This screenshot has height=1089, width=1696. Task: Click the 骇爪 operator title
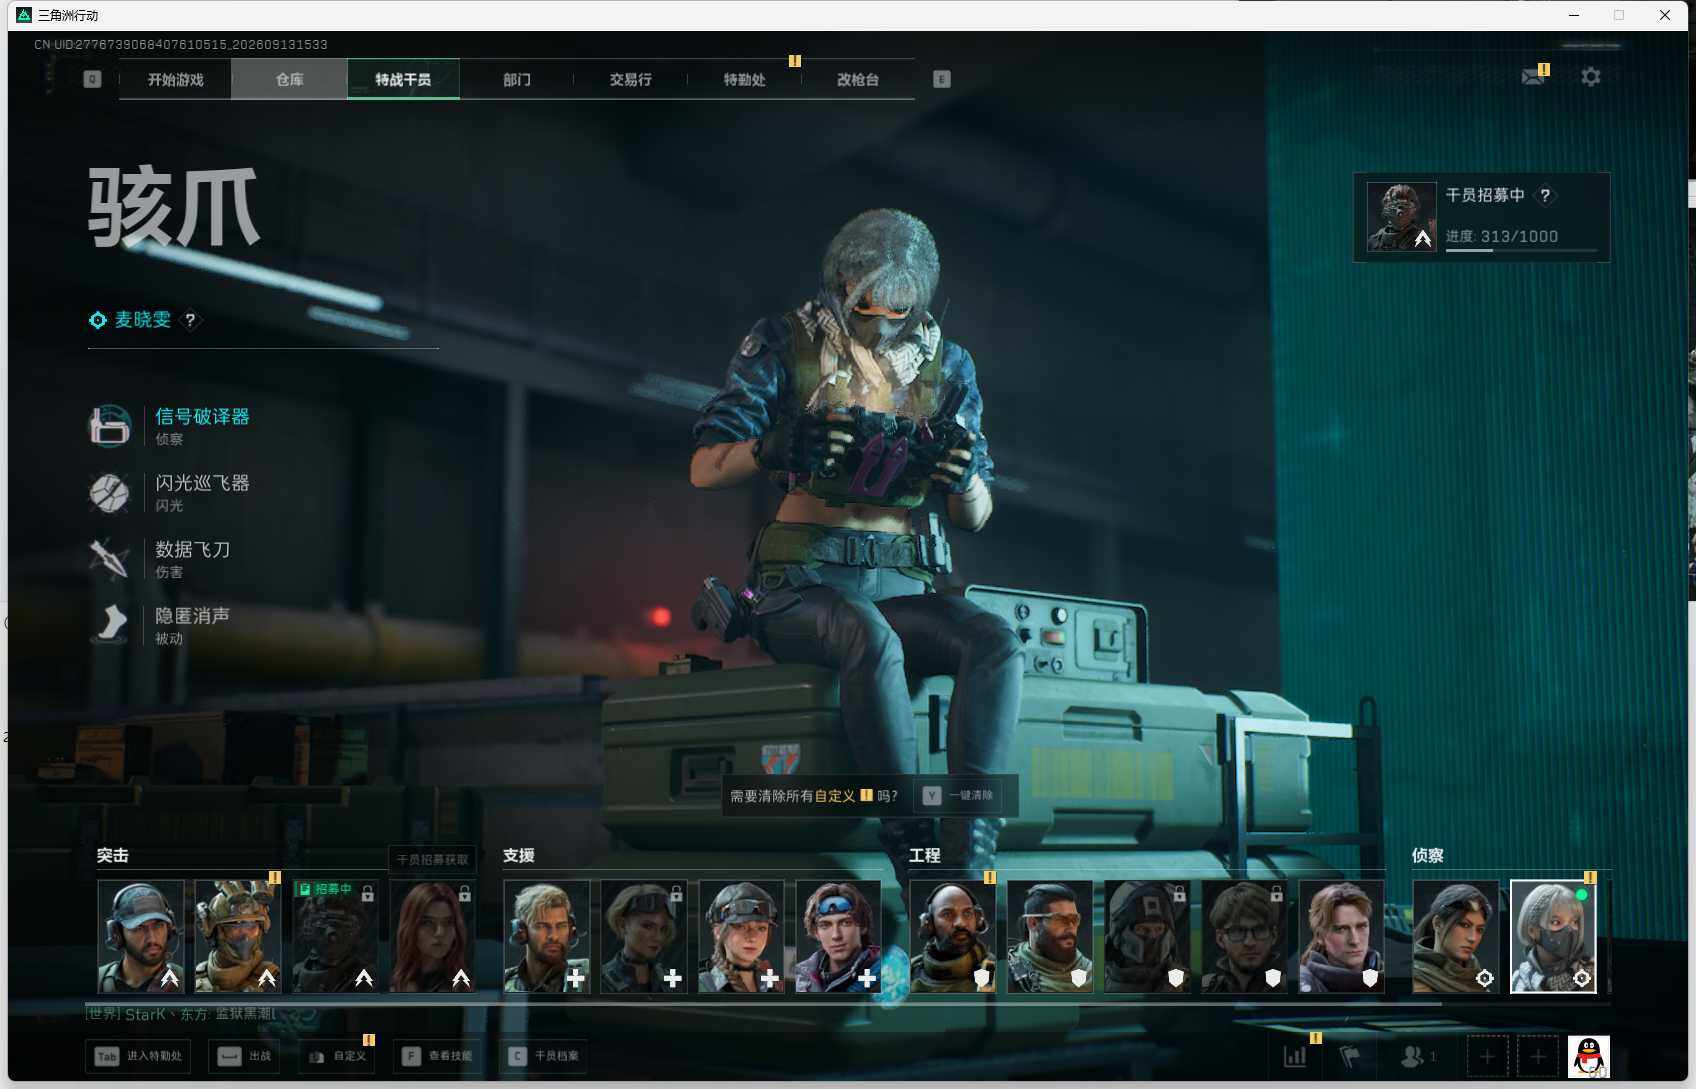point(174,207)
